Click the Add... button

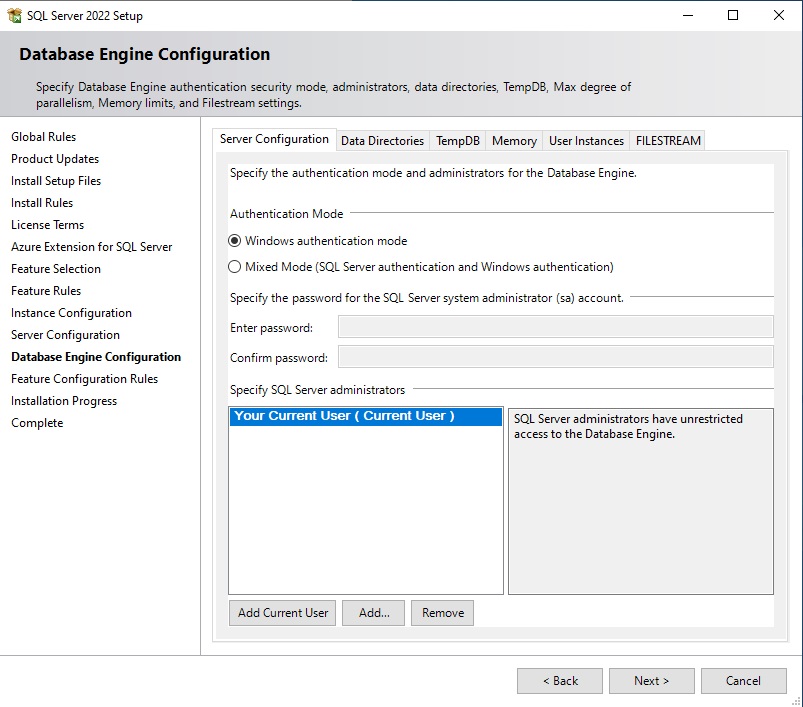(374, 613)
